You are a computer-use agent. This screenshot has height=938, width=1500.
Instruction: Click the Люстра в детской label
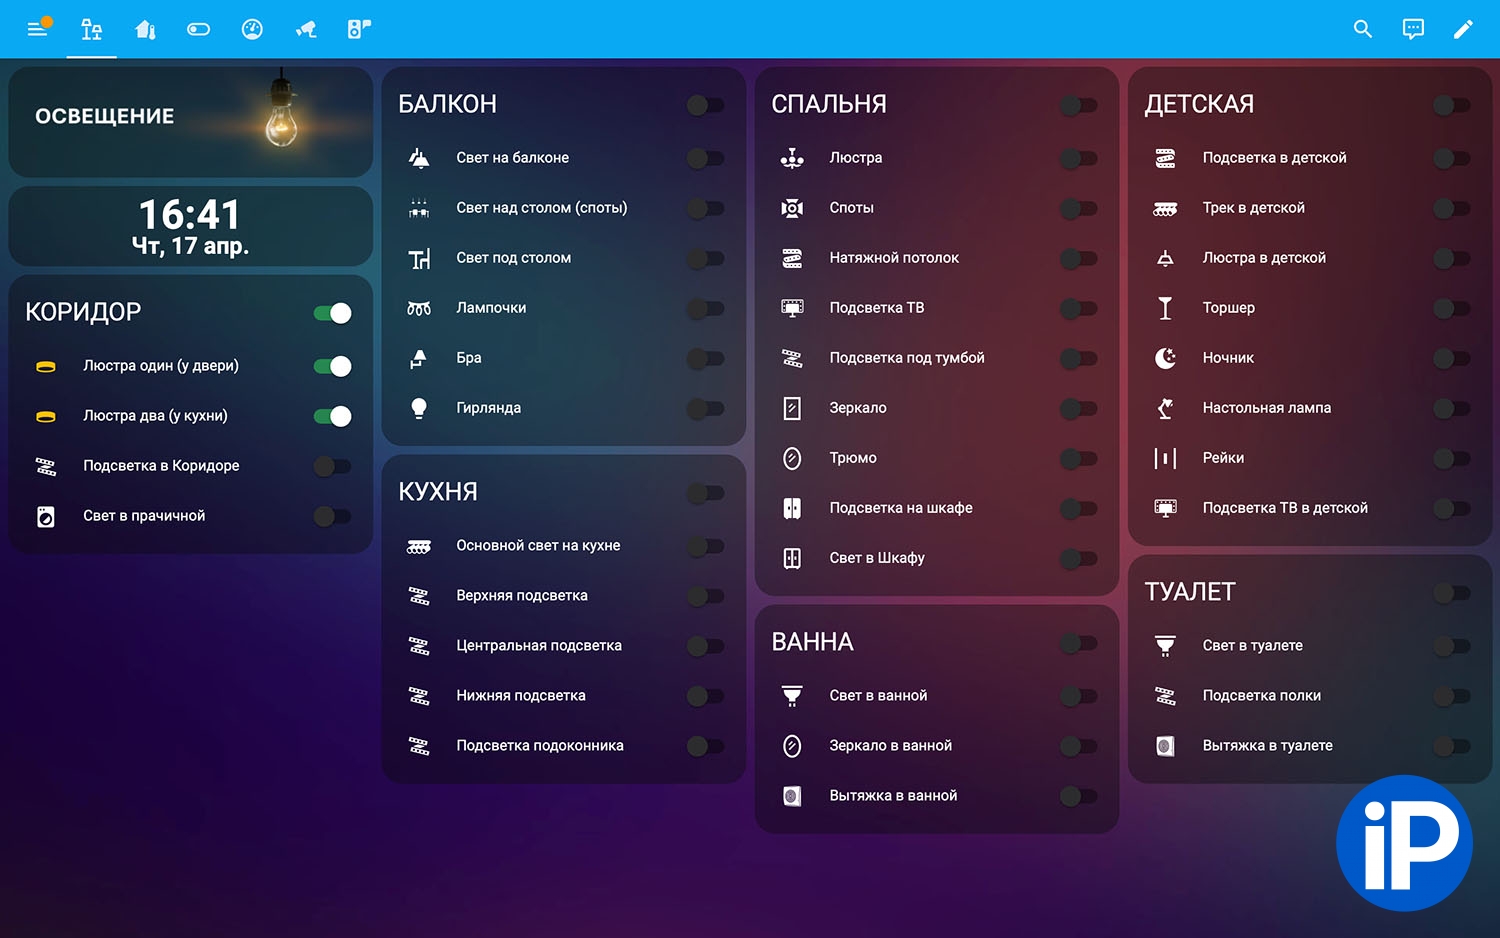point(1264,258)
